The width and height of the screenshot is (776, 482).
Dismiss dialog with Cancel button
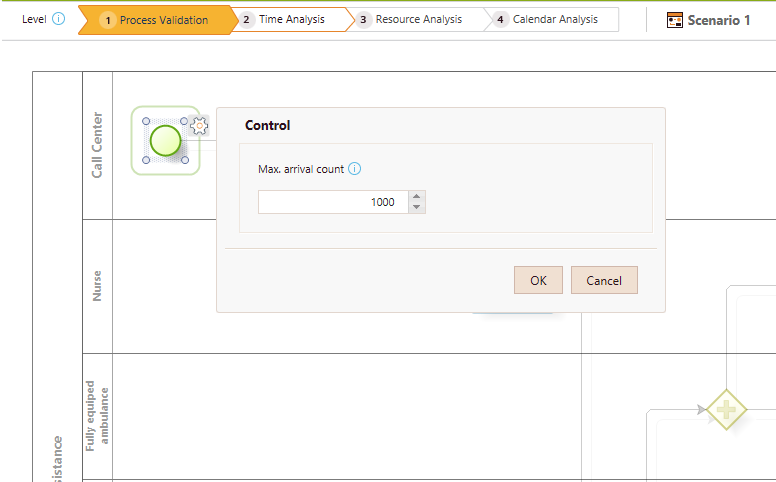pos(604,280)
